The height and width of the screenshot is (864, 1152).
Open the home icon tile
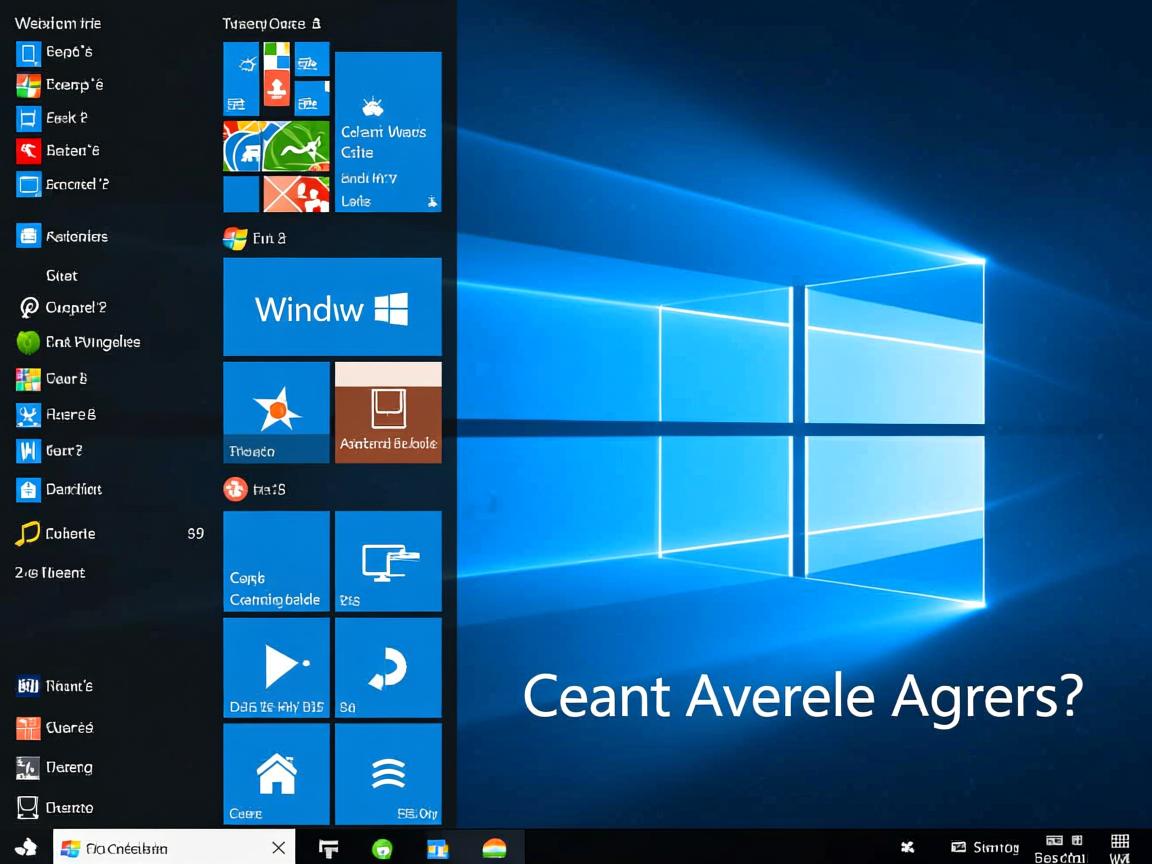(275, 774)
